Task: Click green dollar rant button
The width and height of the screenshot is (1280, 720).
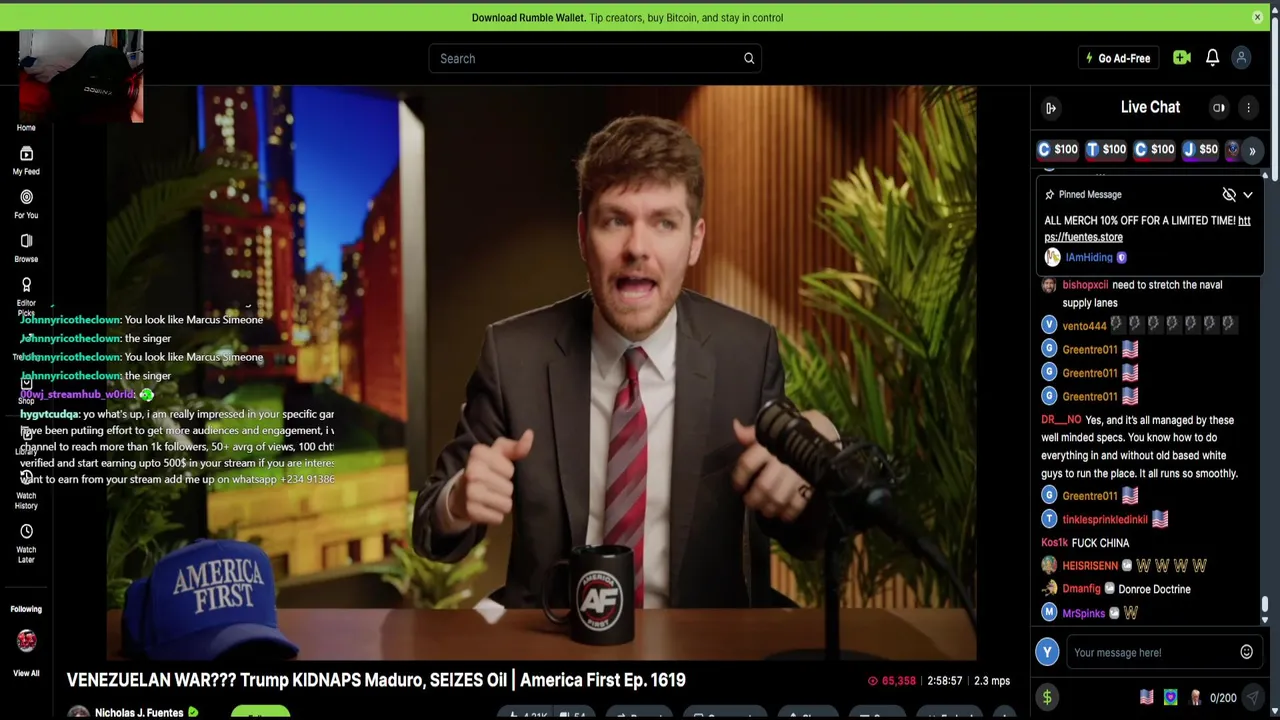Action: pos(1047,698)
